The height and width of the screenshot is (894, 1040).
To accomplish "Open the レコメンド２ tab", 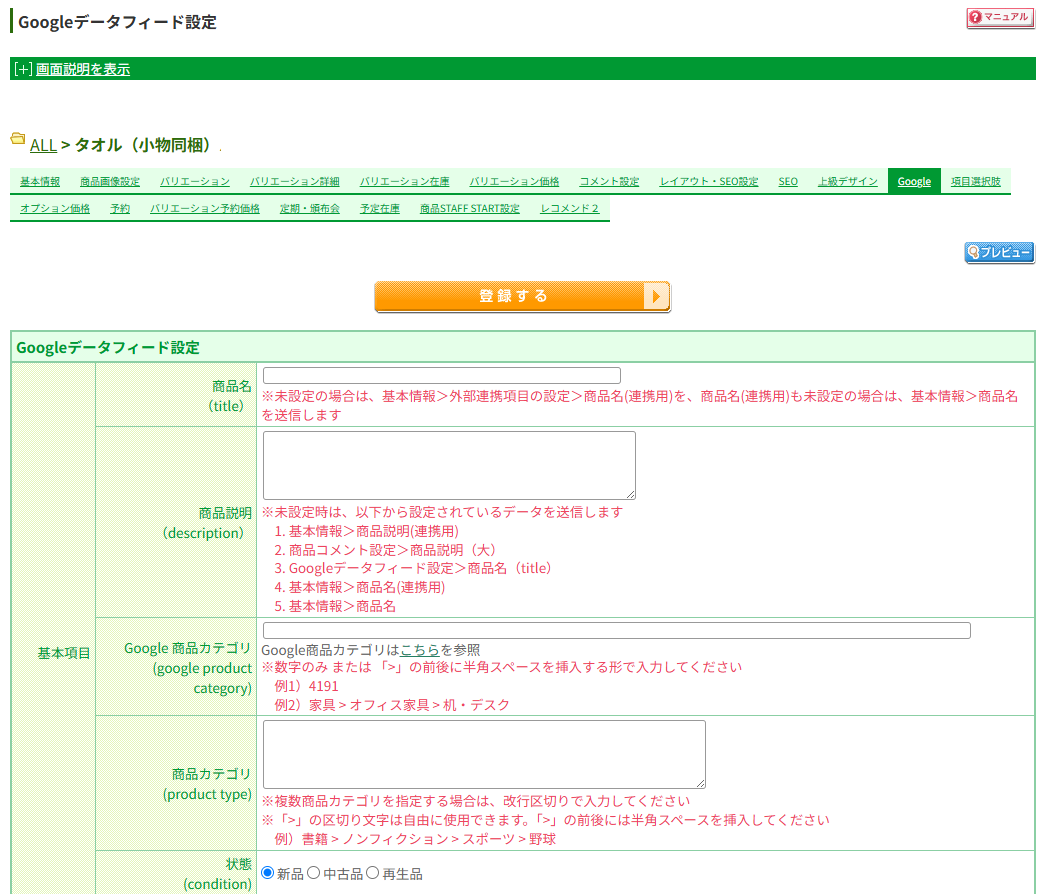I will (568, 209).
